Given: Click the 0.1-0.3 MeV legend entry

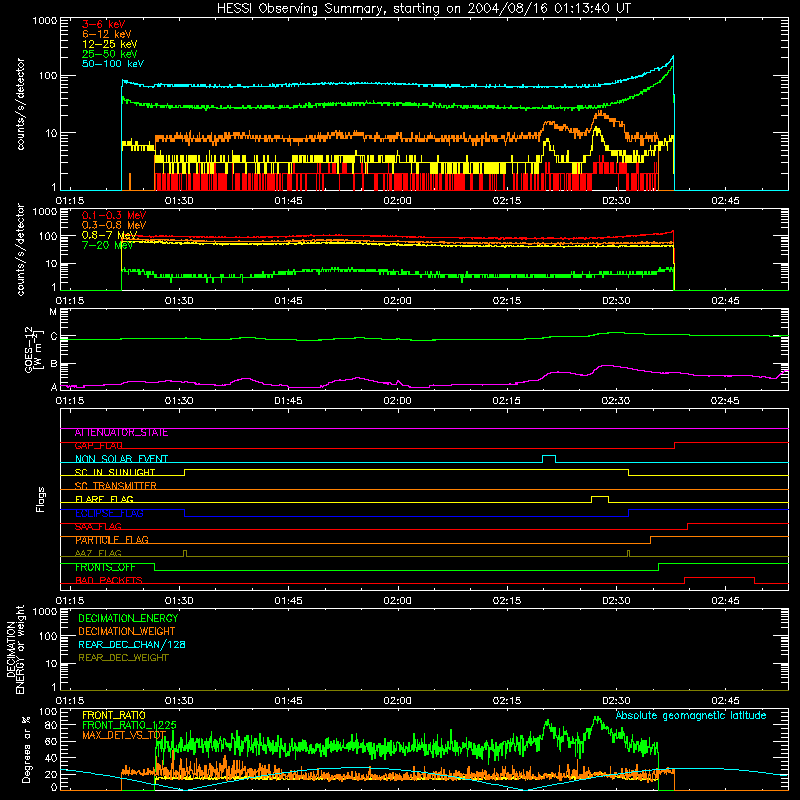Looking at the screenshot, I should point(114,215).
